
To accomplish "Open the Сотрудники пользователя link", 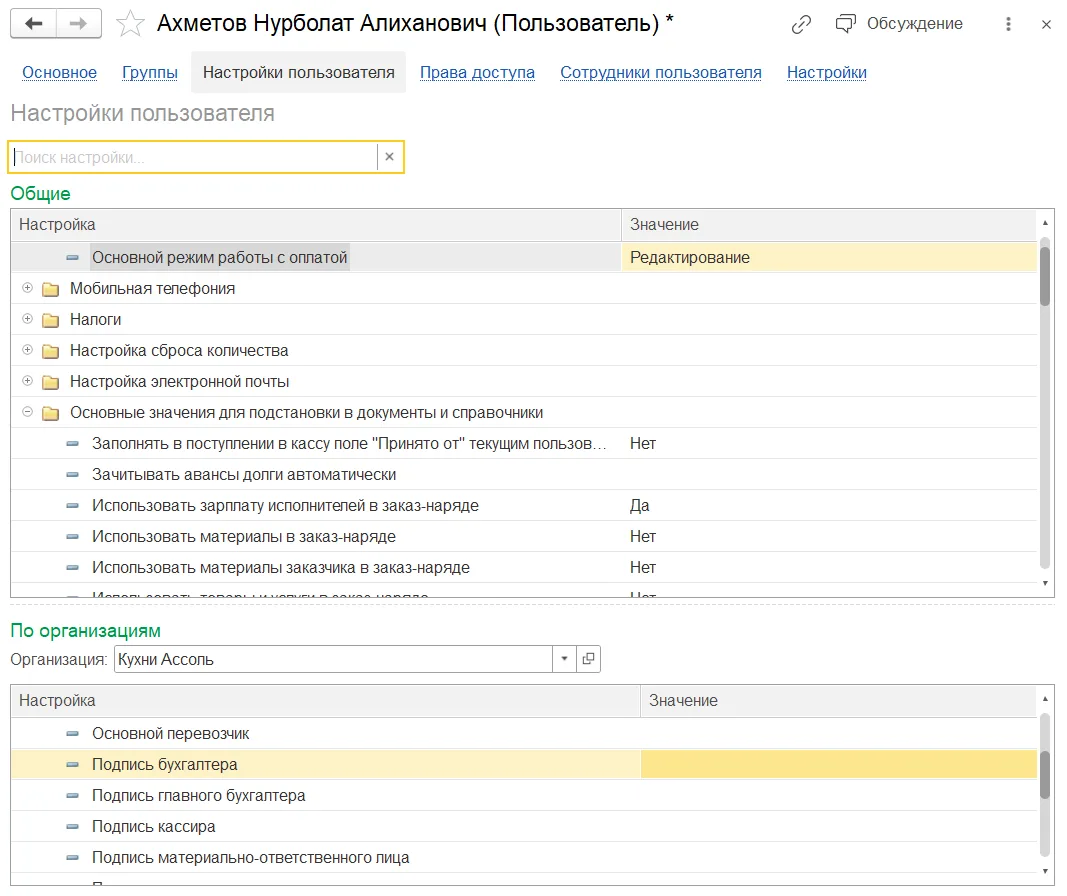I will [661, 72].
